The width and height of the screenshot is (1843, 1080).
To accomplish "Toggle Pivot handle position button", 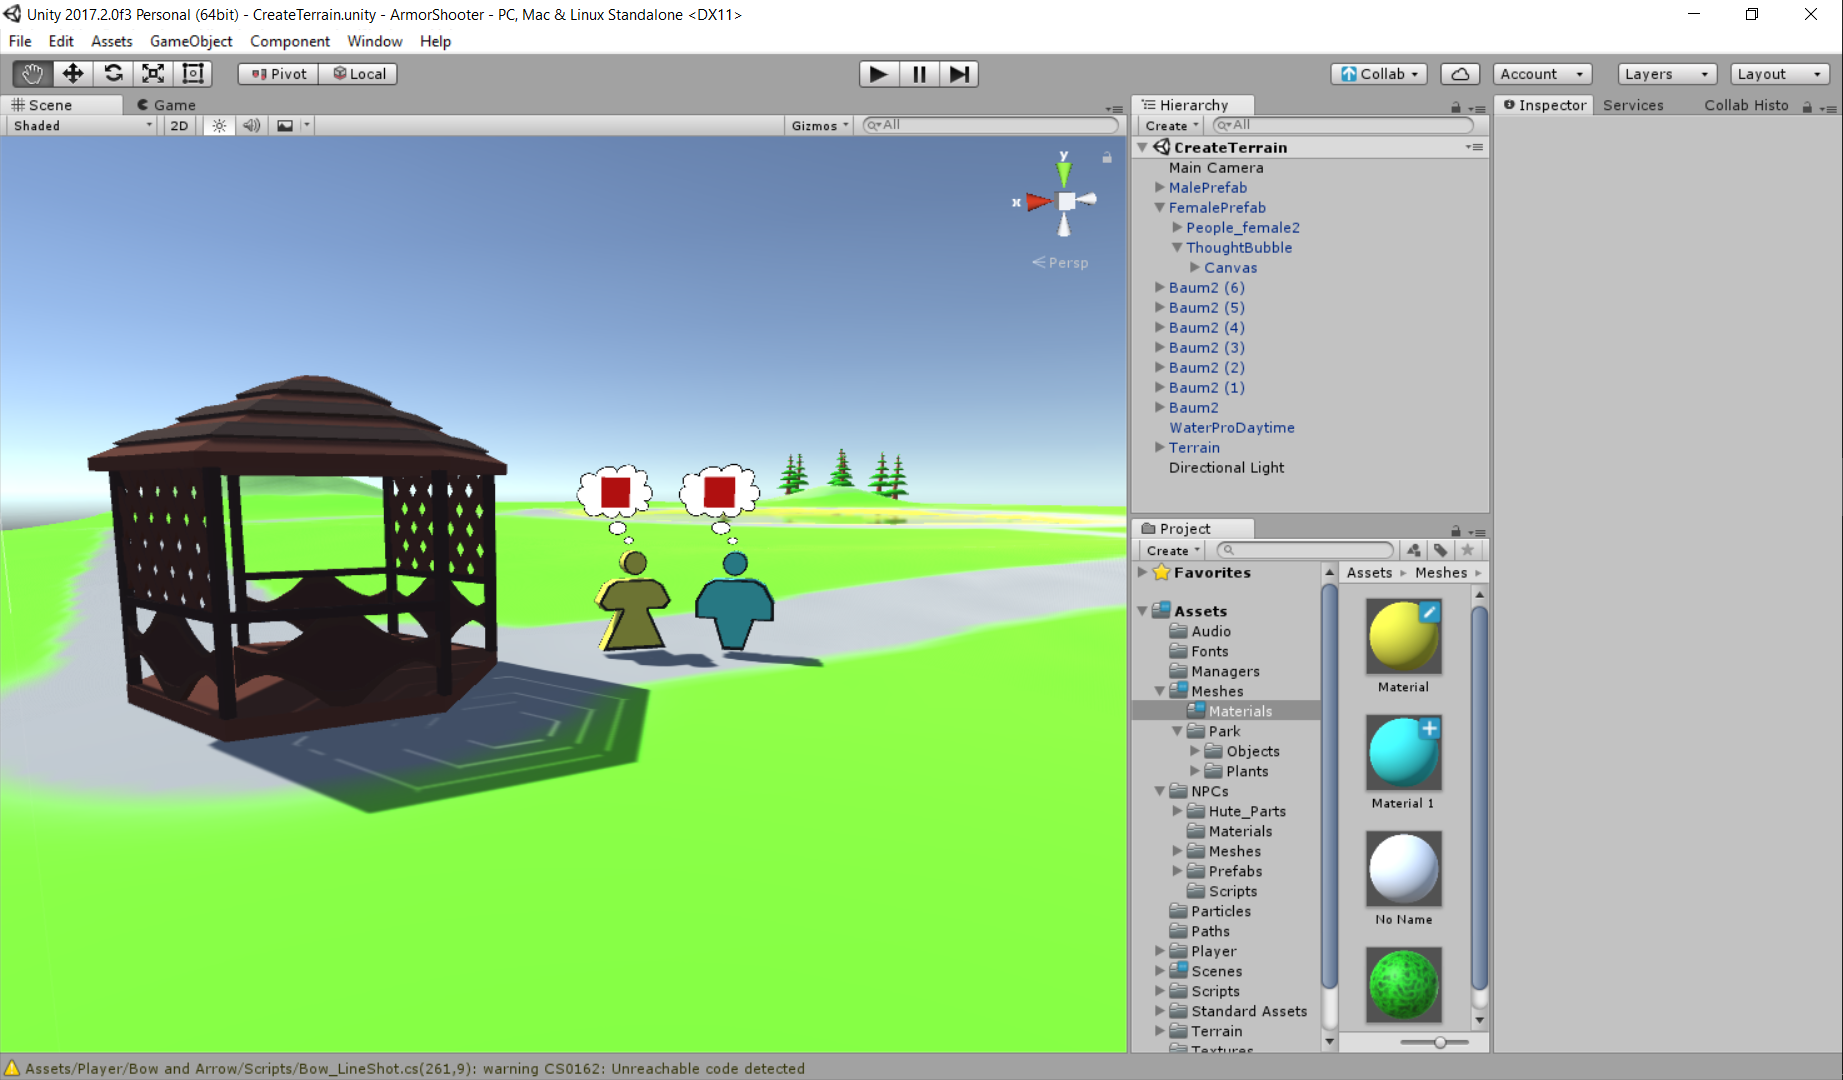I will coord(279,74).
